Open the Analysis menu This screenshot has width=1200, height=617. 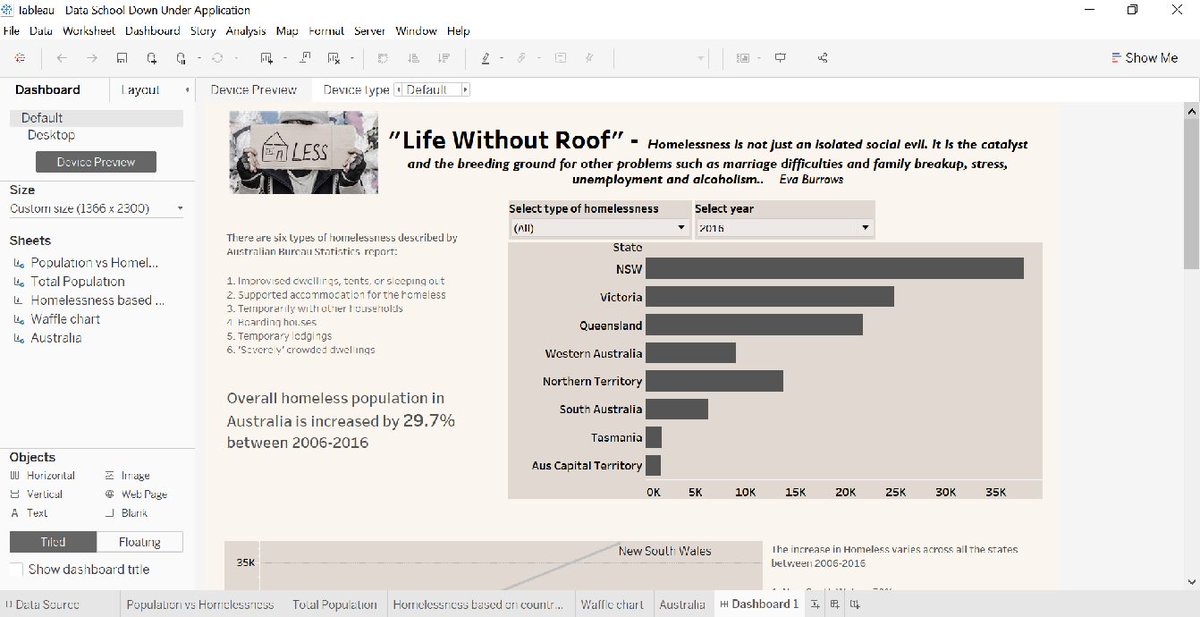[245, 31]
